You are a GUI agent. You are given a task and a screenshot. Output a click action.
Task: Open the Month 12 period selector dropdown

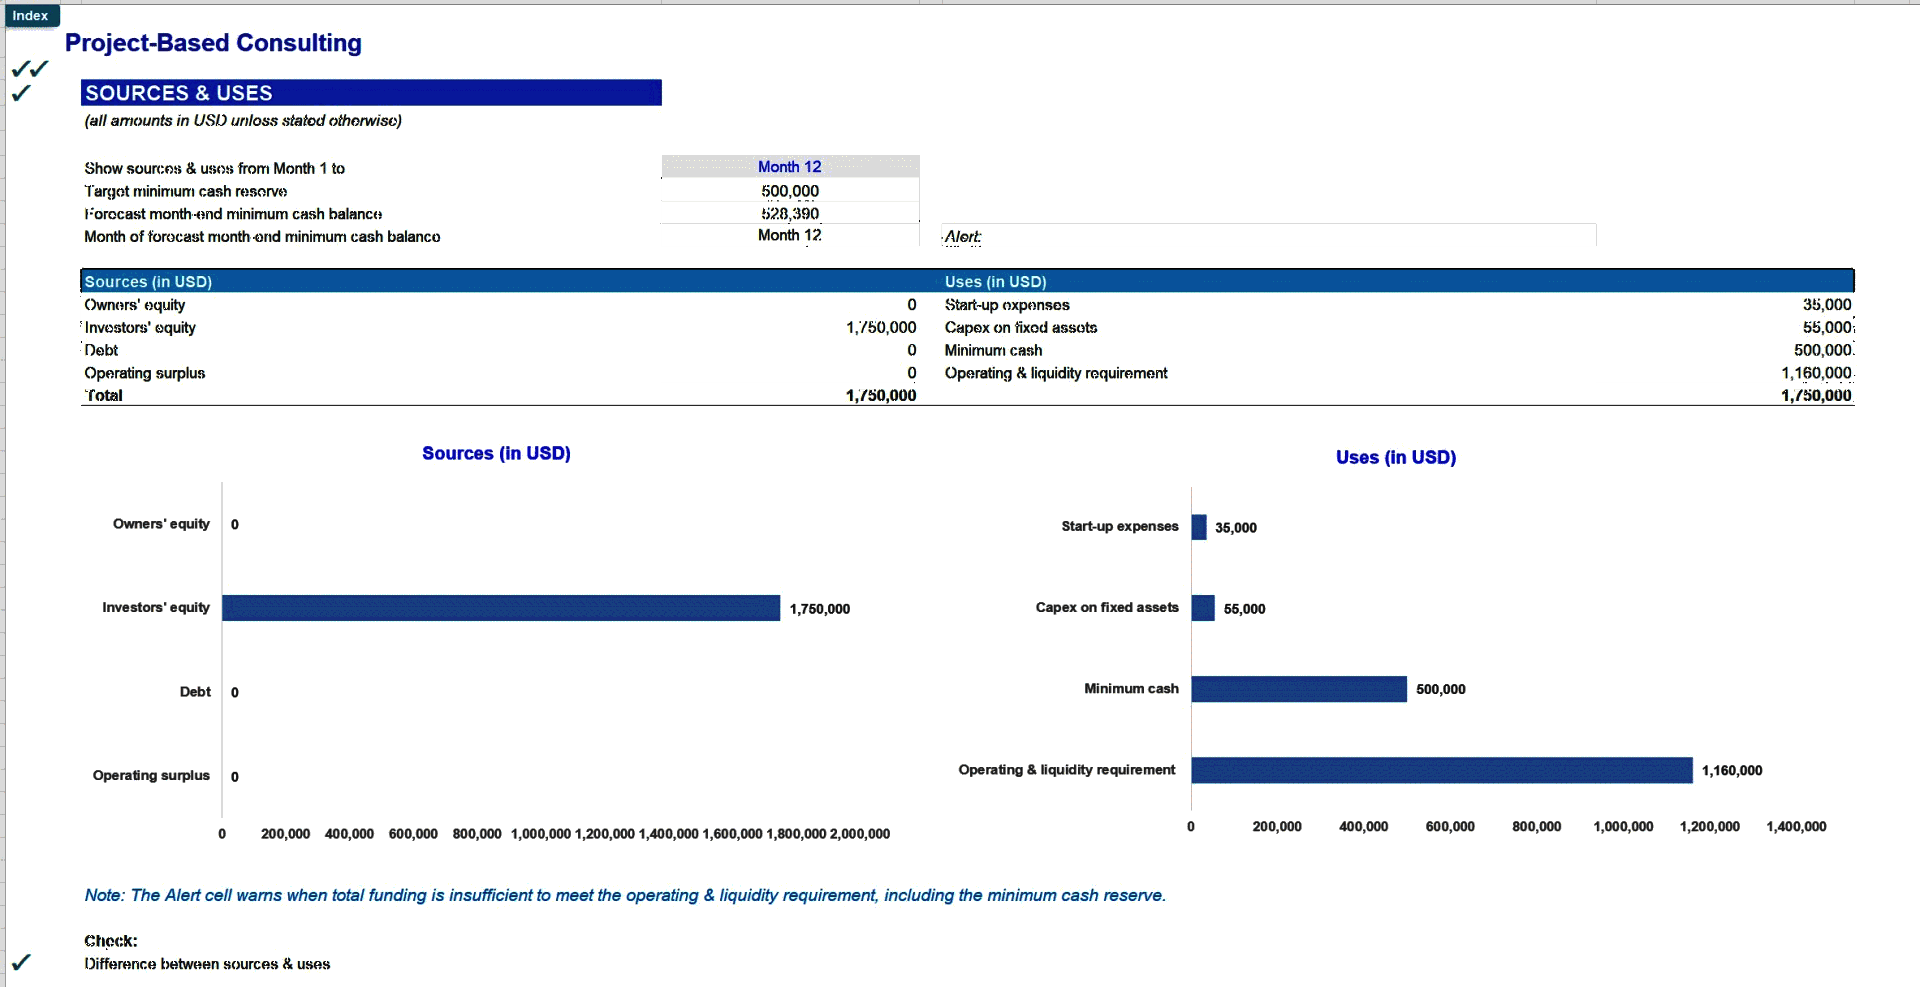point(789,166)
